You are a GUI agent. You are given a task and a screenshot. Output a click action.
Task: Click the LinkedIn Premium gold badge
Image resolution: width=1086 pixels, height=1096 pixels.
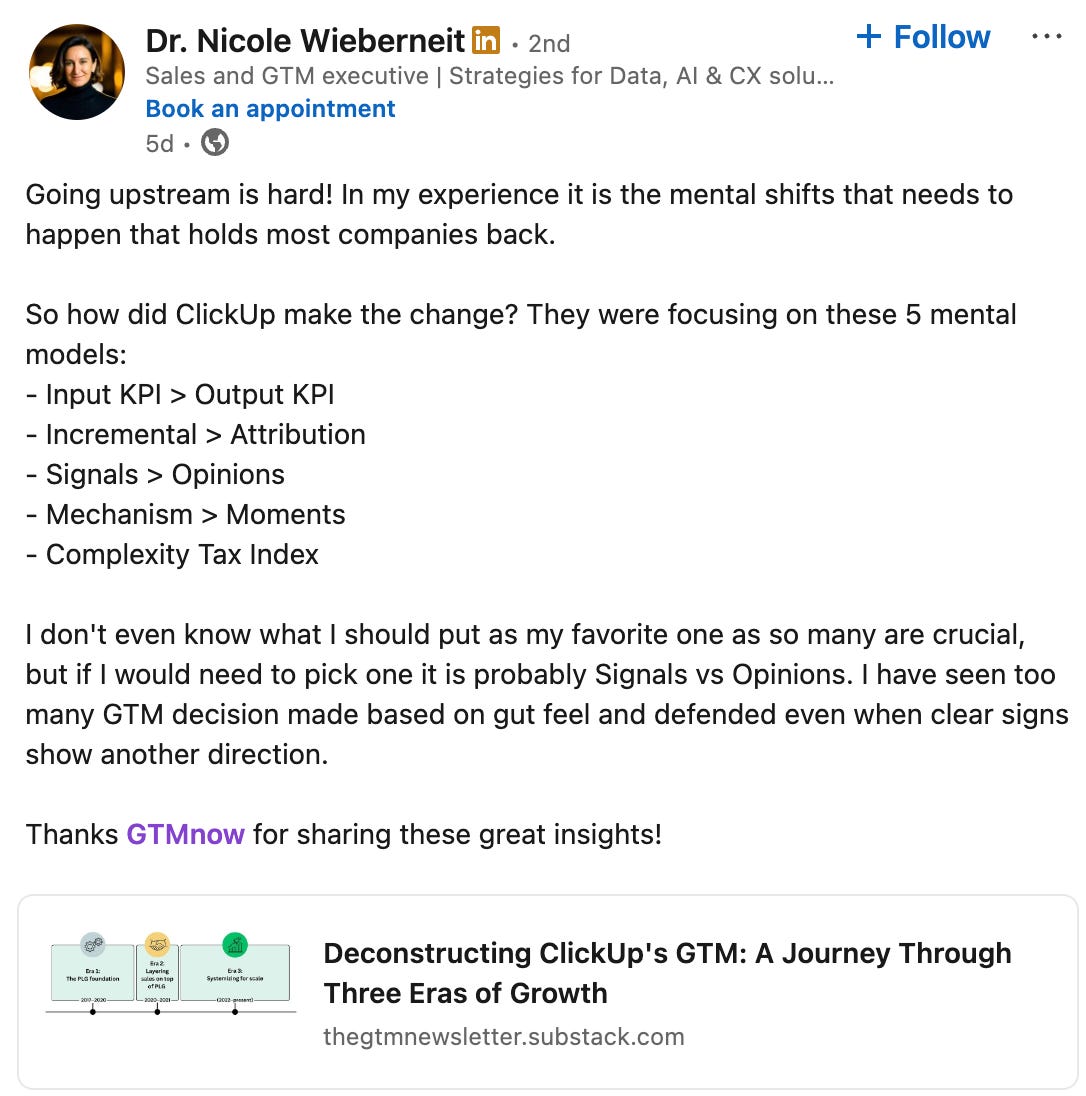click(x=486, y=40)
